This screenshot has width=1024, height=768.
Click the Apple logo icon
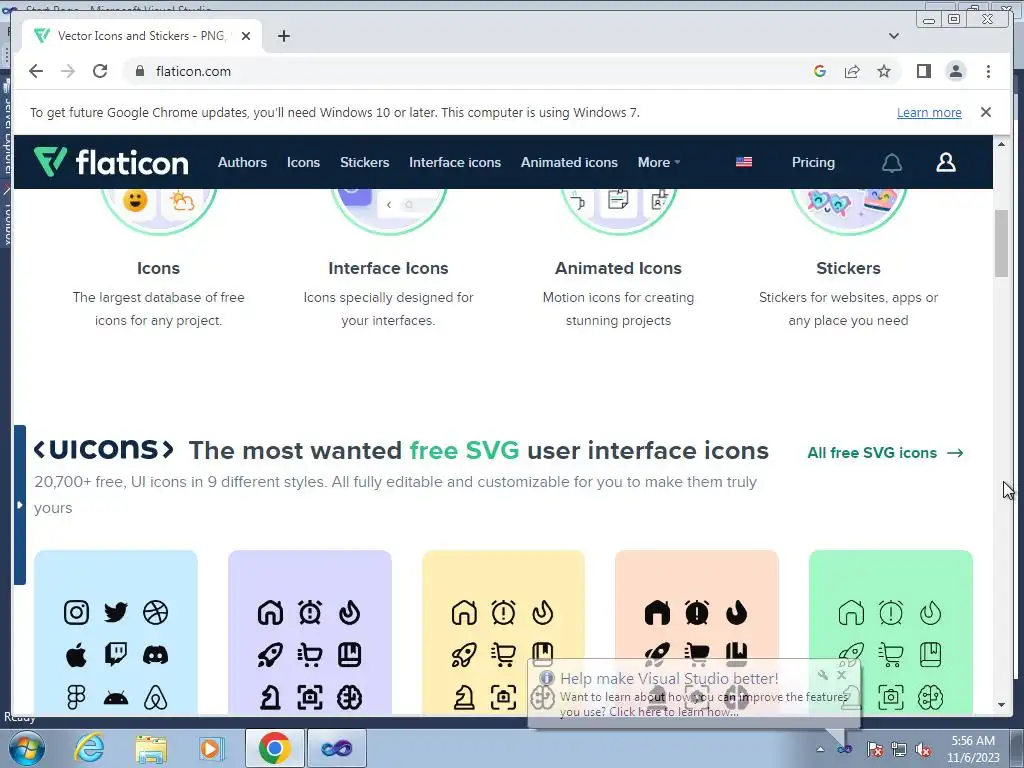(x=76, y=655)
